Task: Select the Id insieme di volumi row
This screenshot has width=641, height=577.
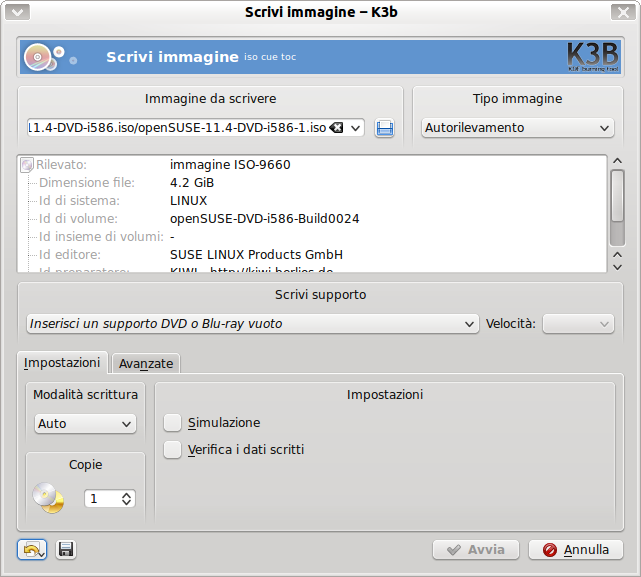Action: (x=313, y=237)
